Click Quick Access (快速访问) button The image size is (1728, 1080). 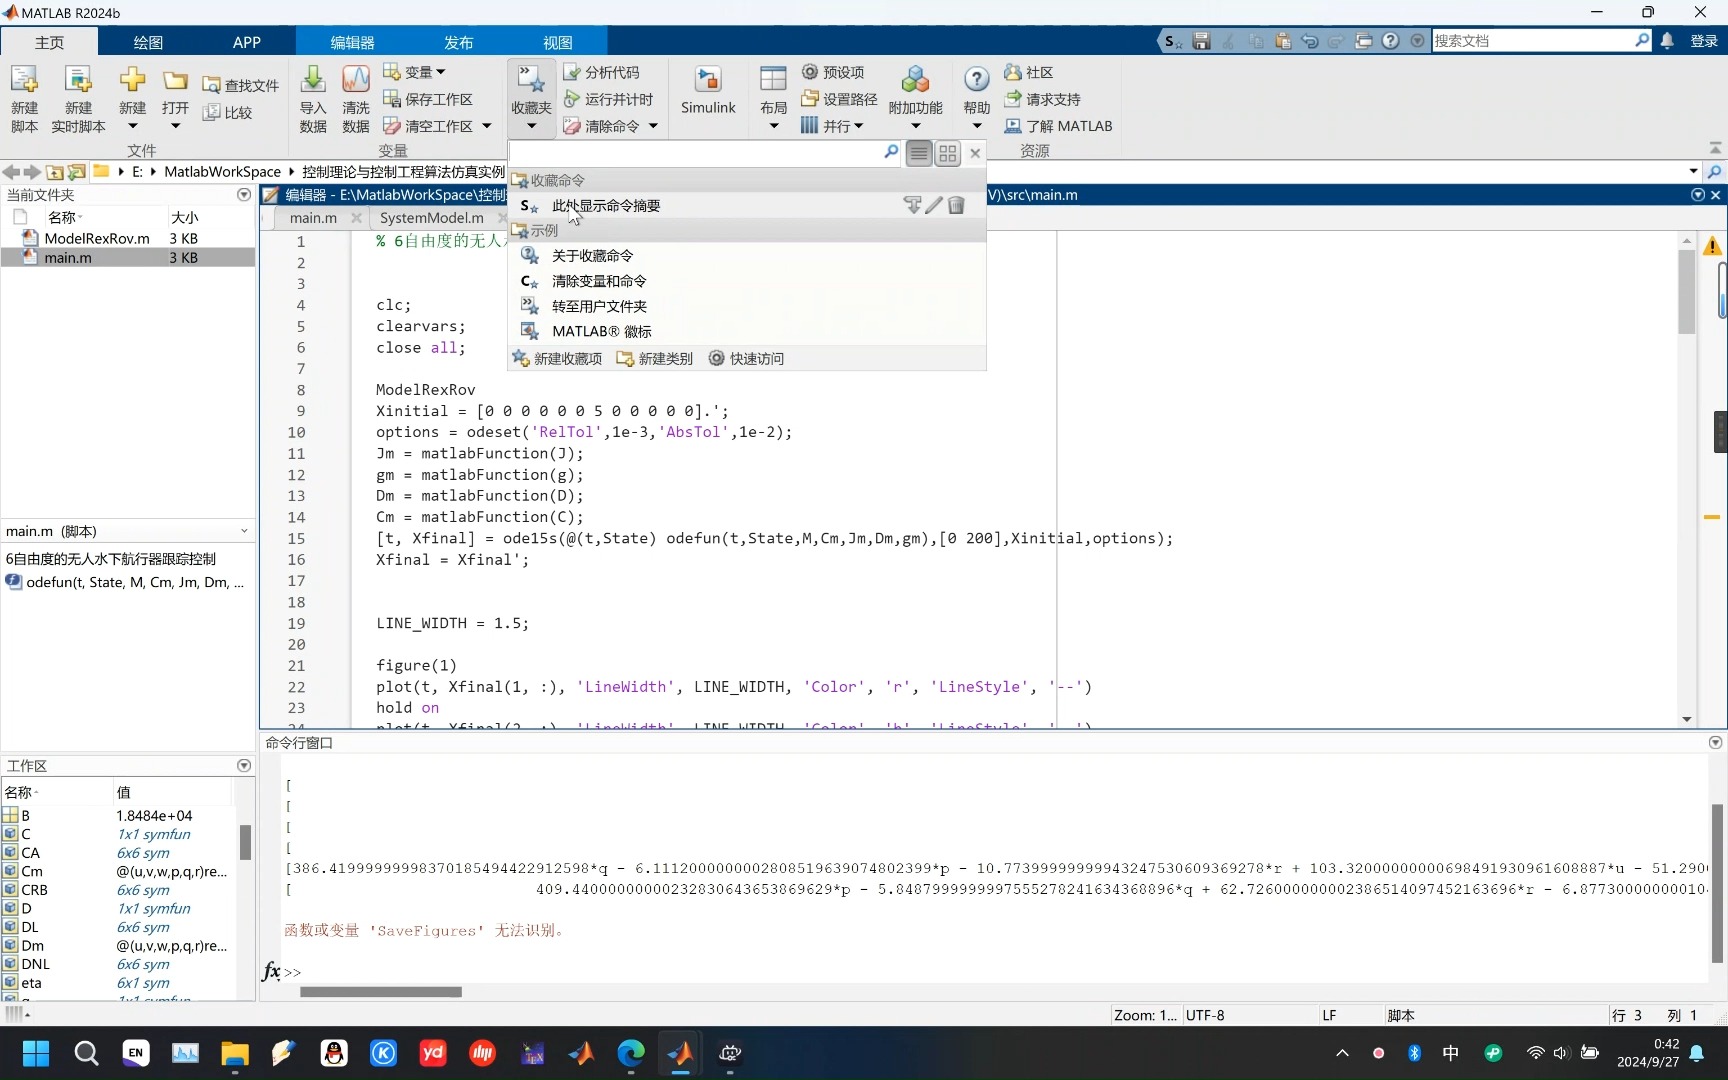pos(747,358)
